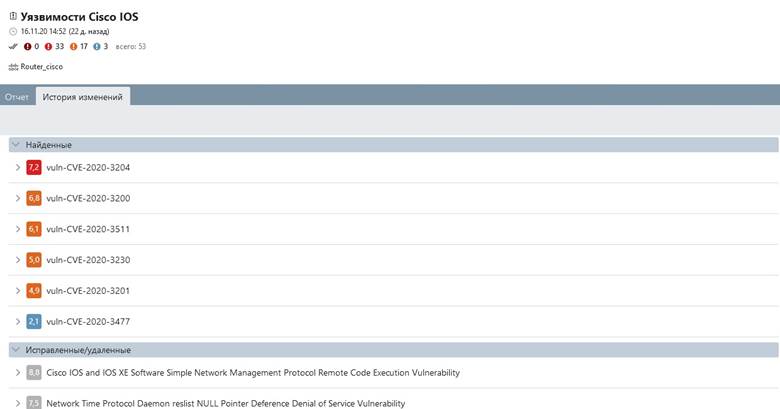Collapse the Найденные section
This screenshot has width=780, height=409.
[15, 145]
